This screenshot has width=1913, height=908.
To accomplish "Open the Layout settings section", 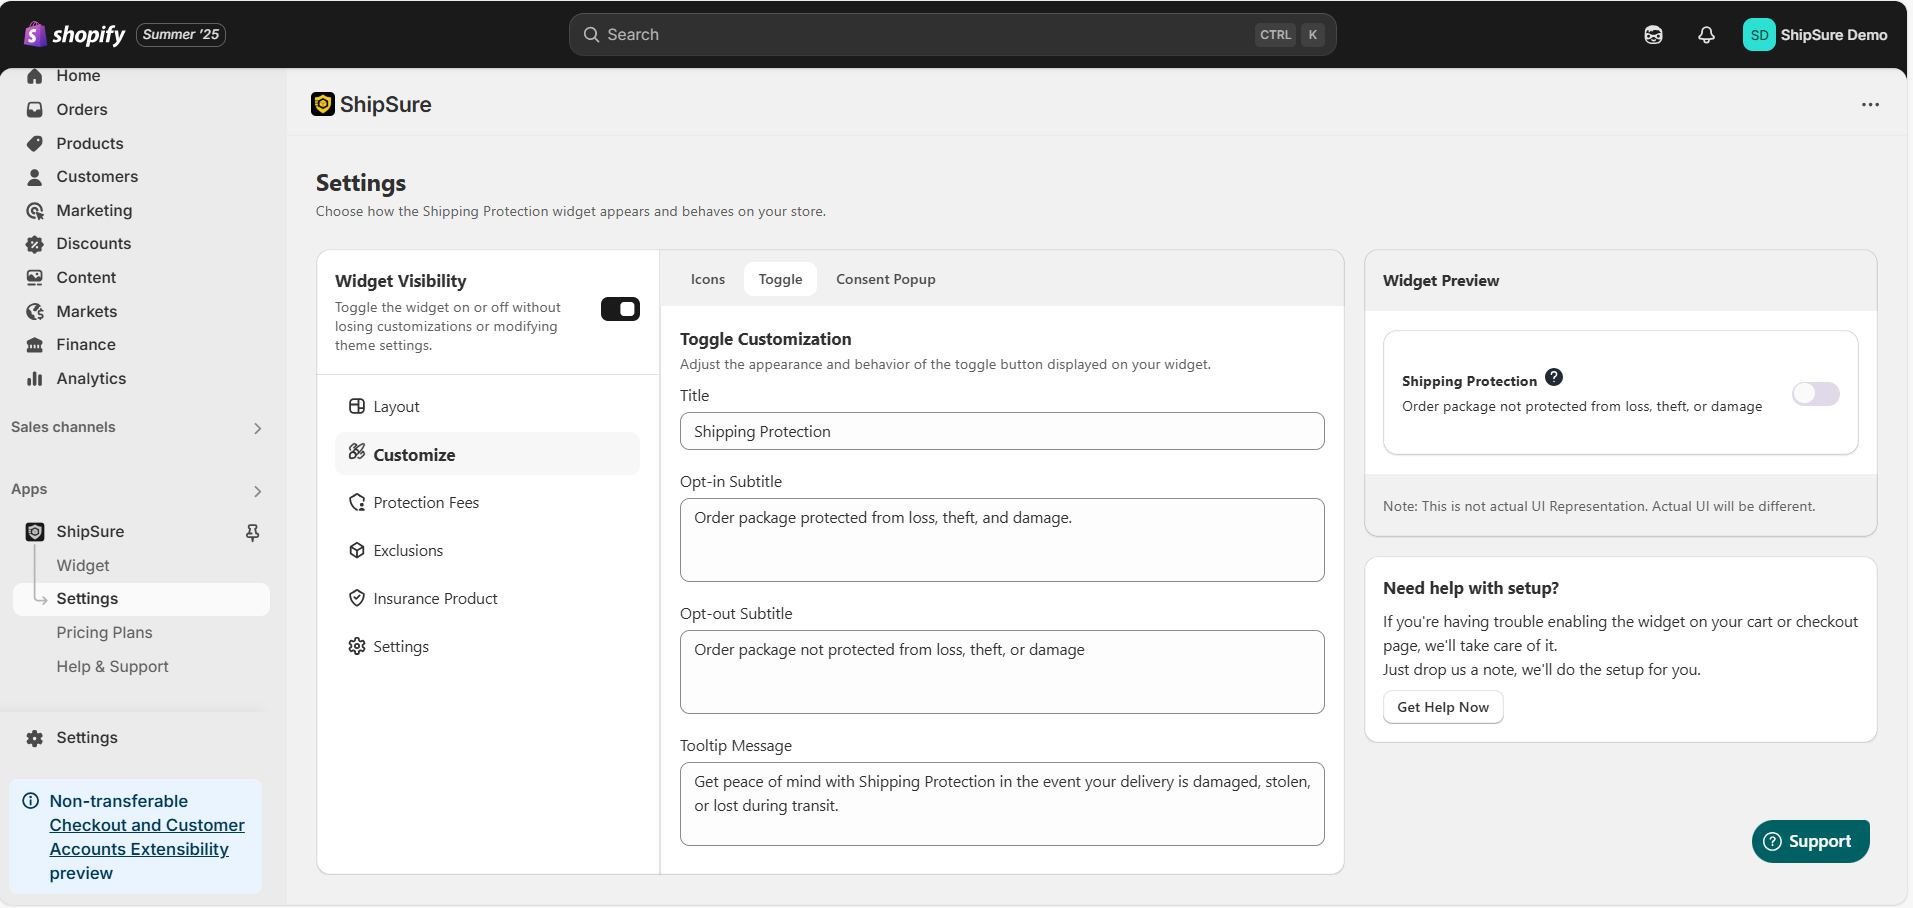I will pos(487,407).
